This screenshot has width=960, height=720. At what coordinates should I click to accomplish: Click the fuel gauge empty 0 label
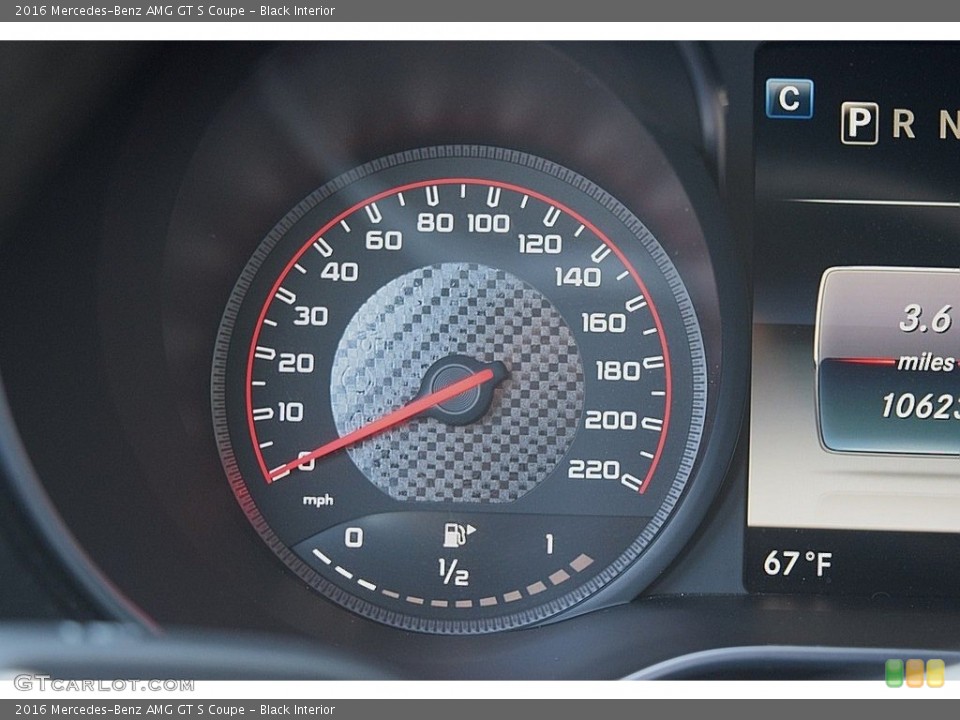click(x=354, y=538)
